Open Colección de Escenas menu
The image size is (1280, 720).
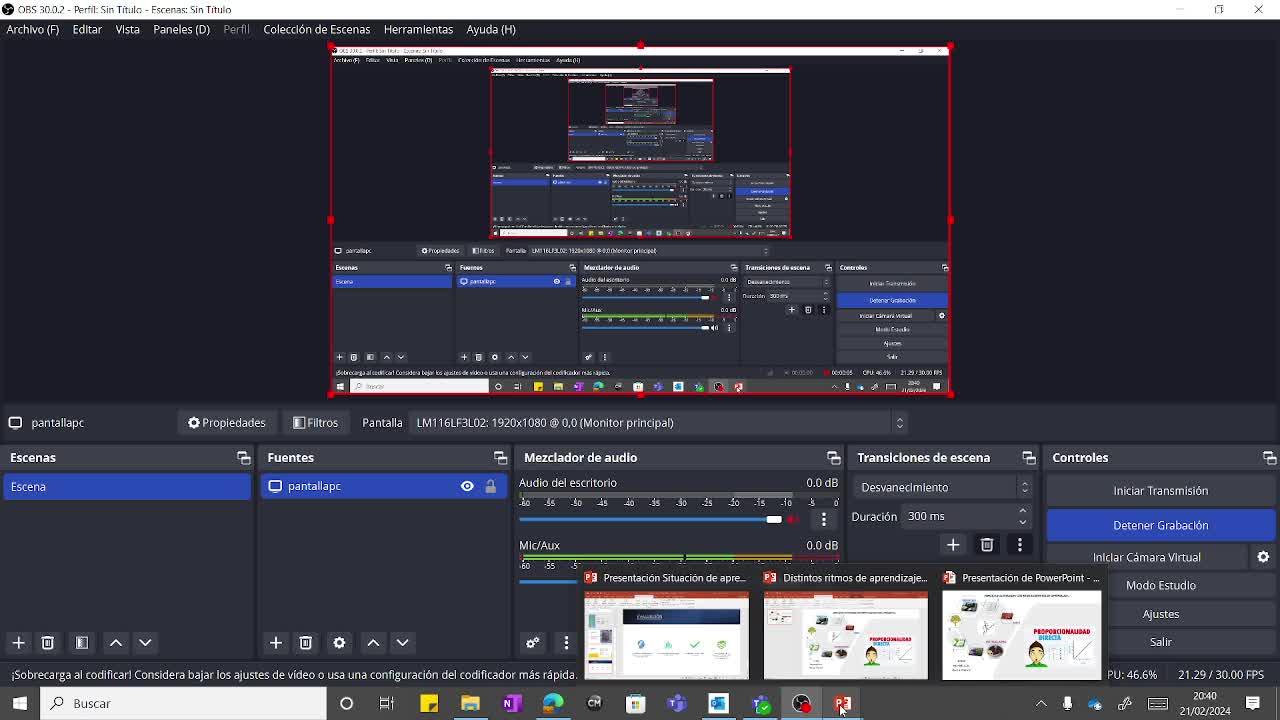coord(316,29)
